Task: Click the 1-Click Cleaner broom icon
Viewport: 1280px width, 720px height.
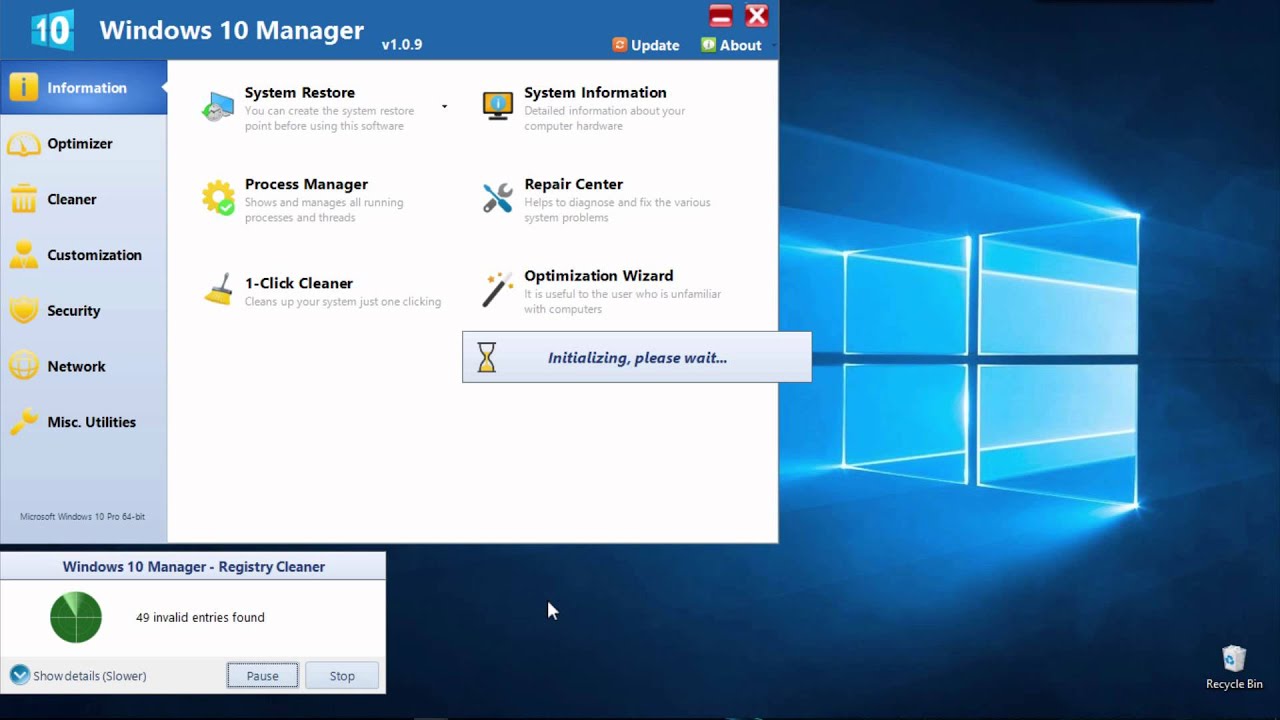Action: point(217,290)
